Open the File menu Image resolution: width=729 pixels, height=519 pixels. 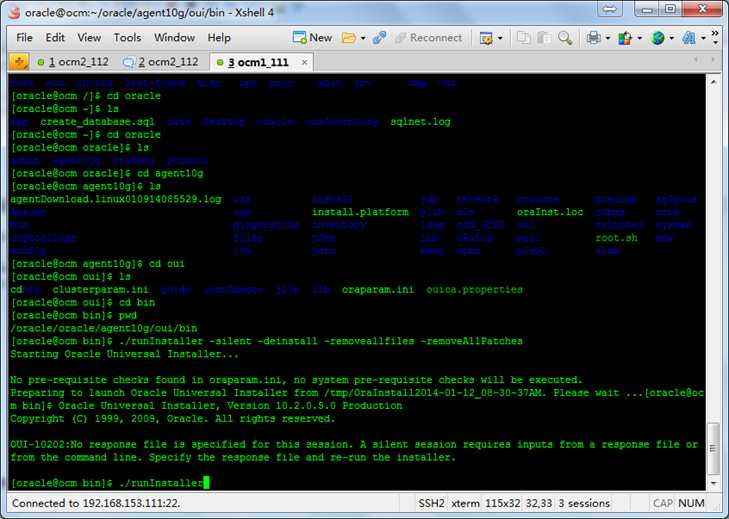(x=24, y=38)
